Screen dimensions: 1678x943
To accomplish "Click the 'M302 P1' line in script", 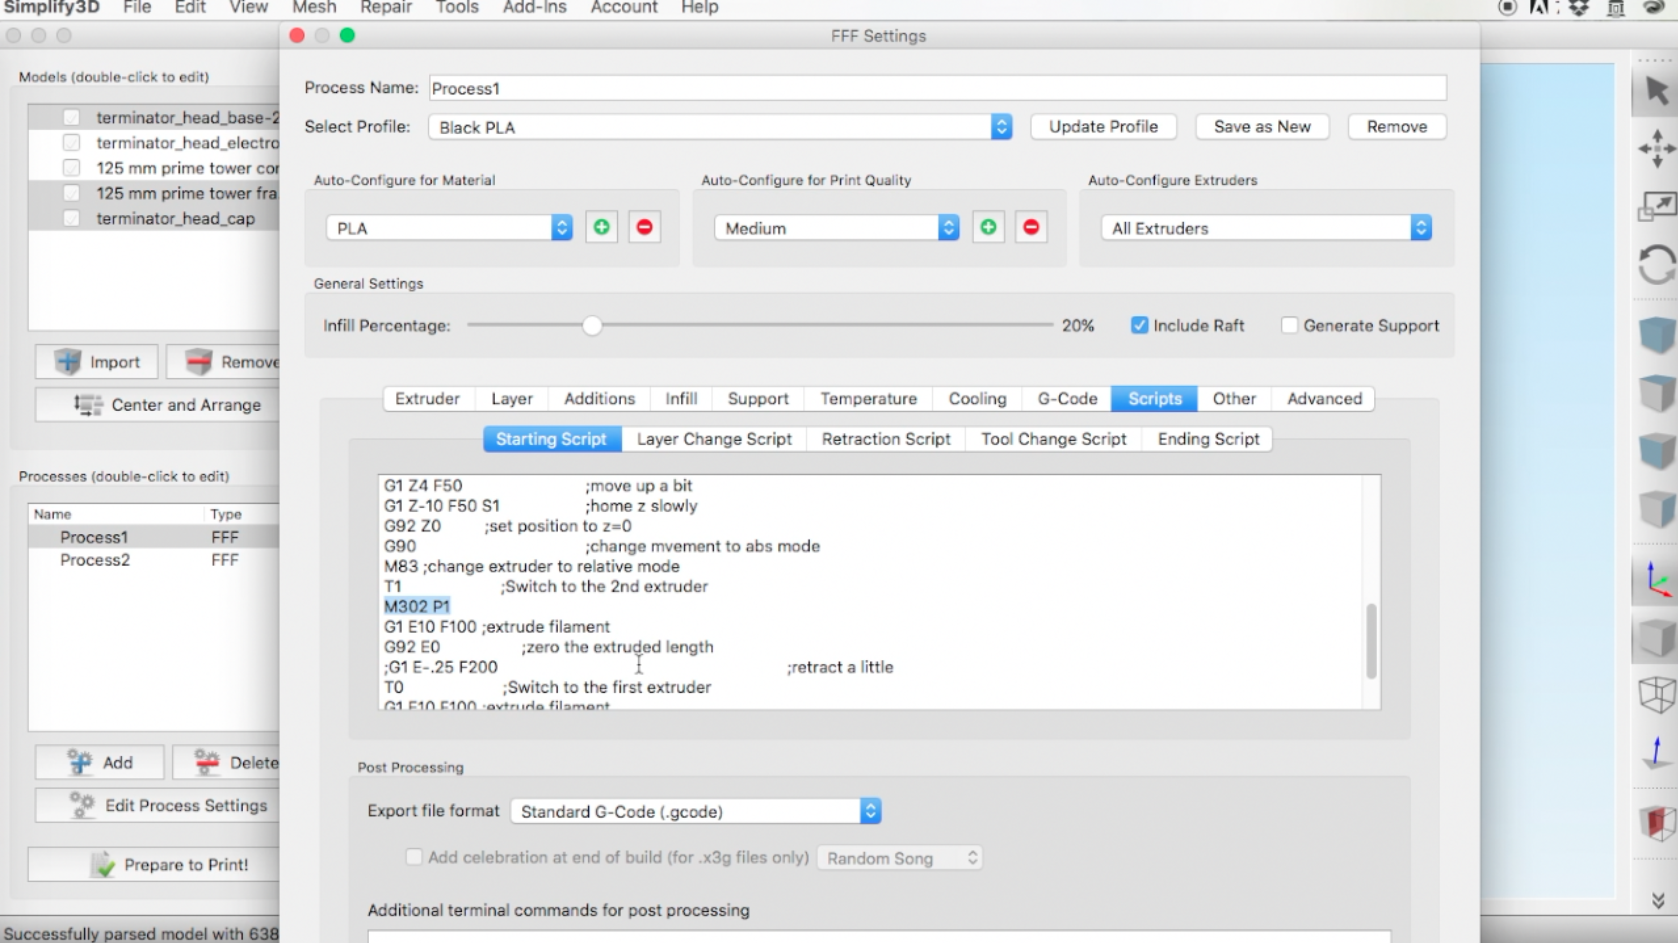I will tap(417, 606).
